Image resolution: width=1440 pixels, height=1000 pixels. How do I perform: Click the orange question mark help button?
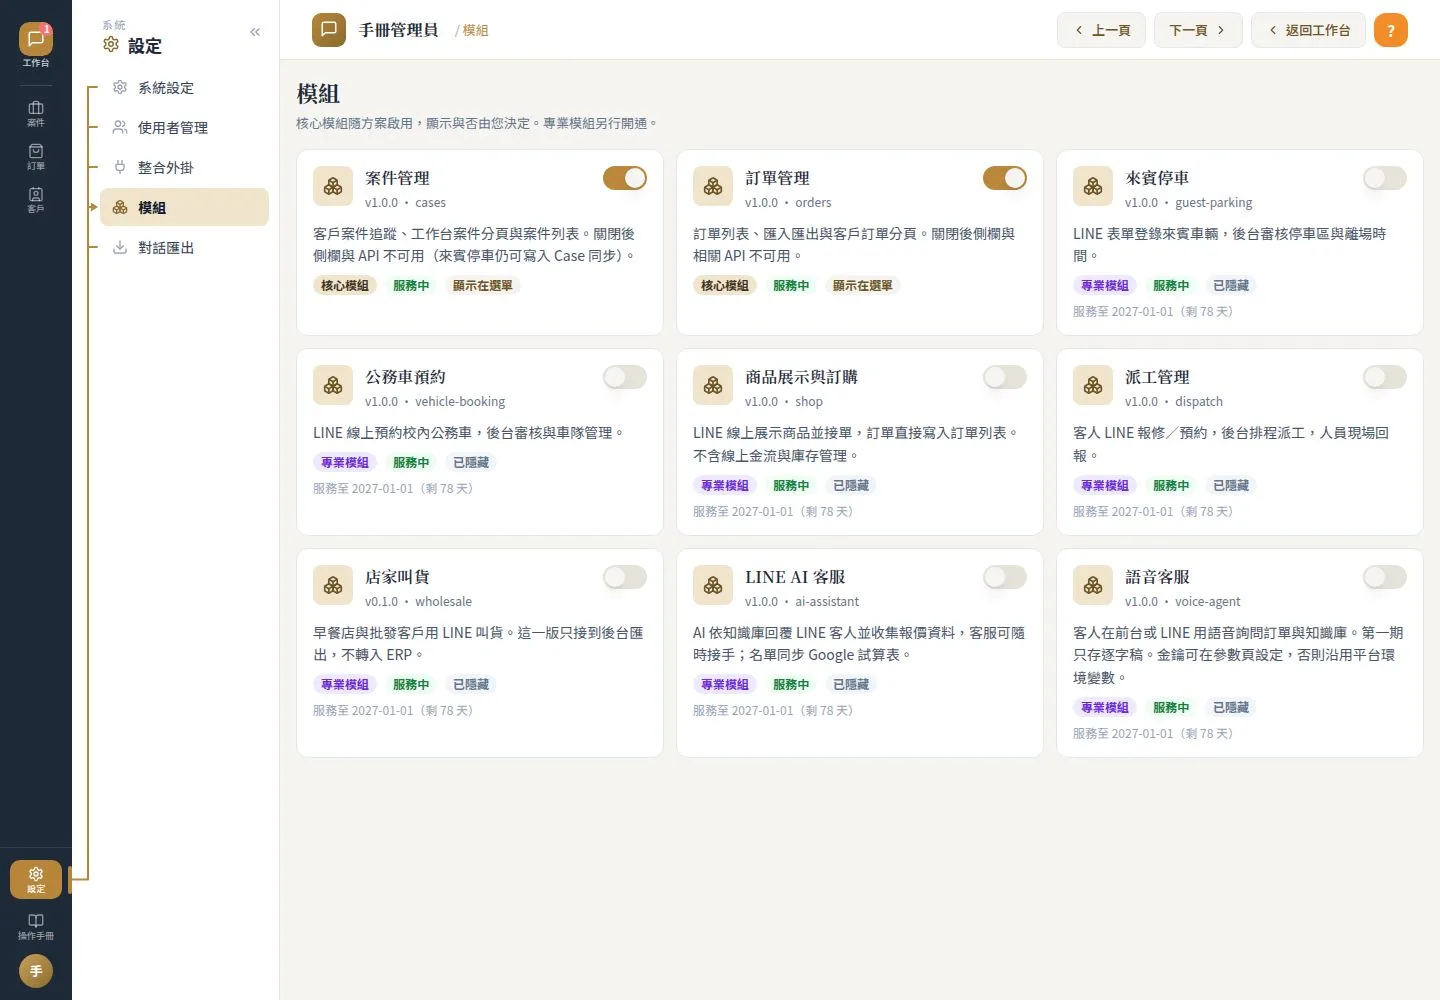[x=1391, y=30]
